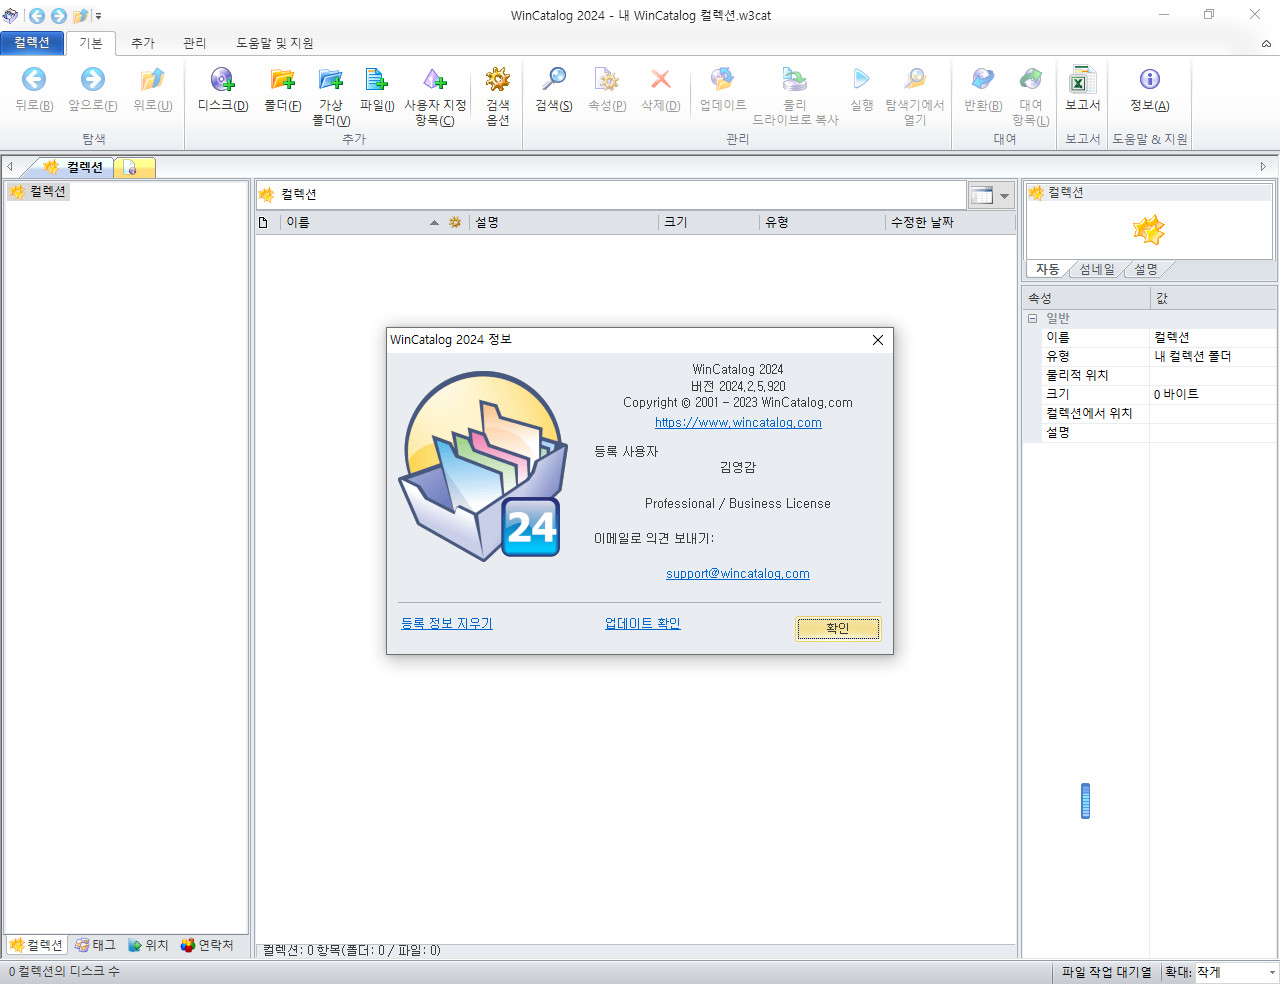
Task: Switch to the 기본 ribbon tab
Action: point(91,43)
